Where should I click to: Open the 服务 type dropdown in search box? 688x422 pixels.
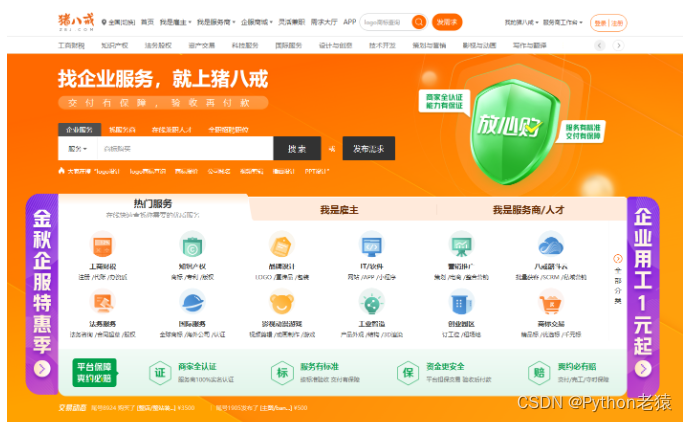click(x=78, y=149)
